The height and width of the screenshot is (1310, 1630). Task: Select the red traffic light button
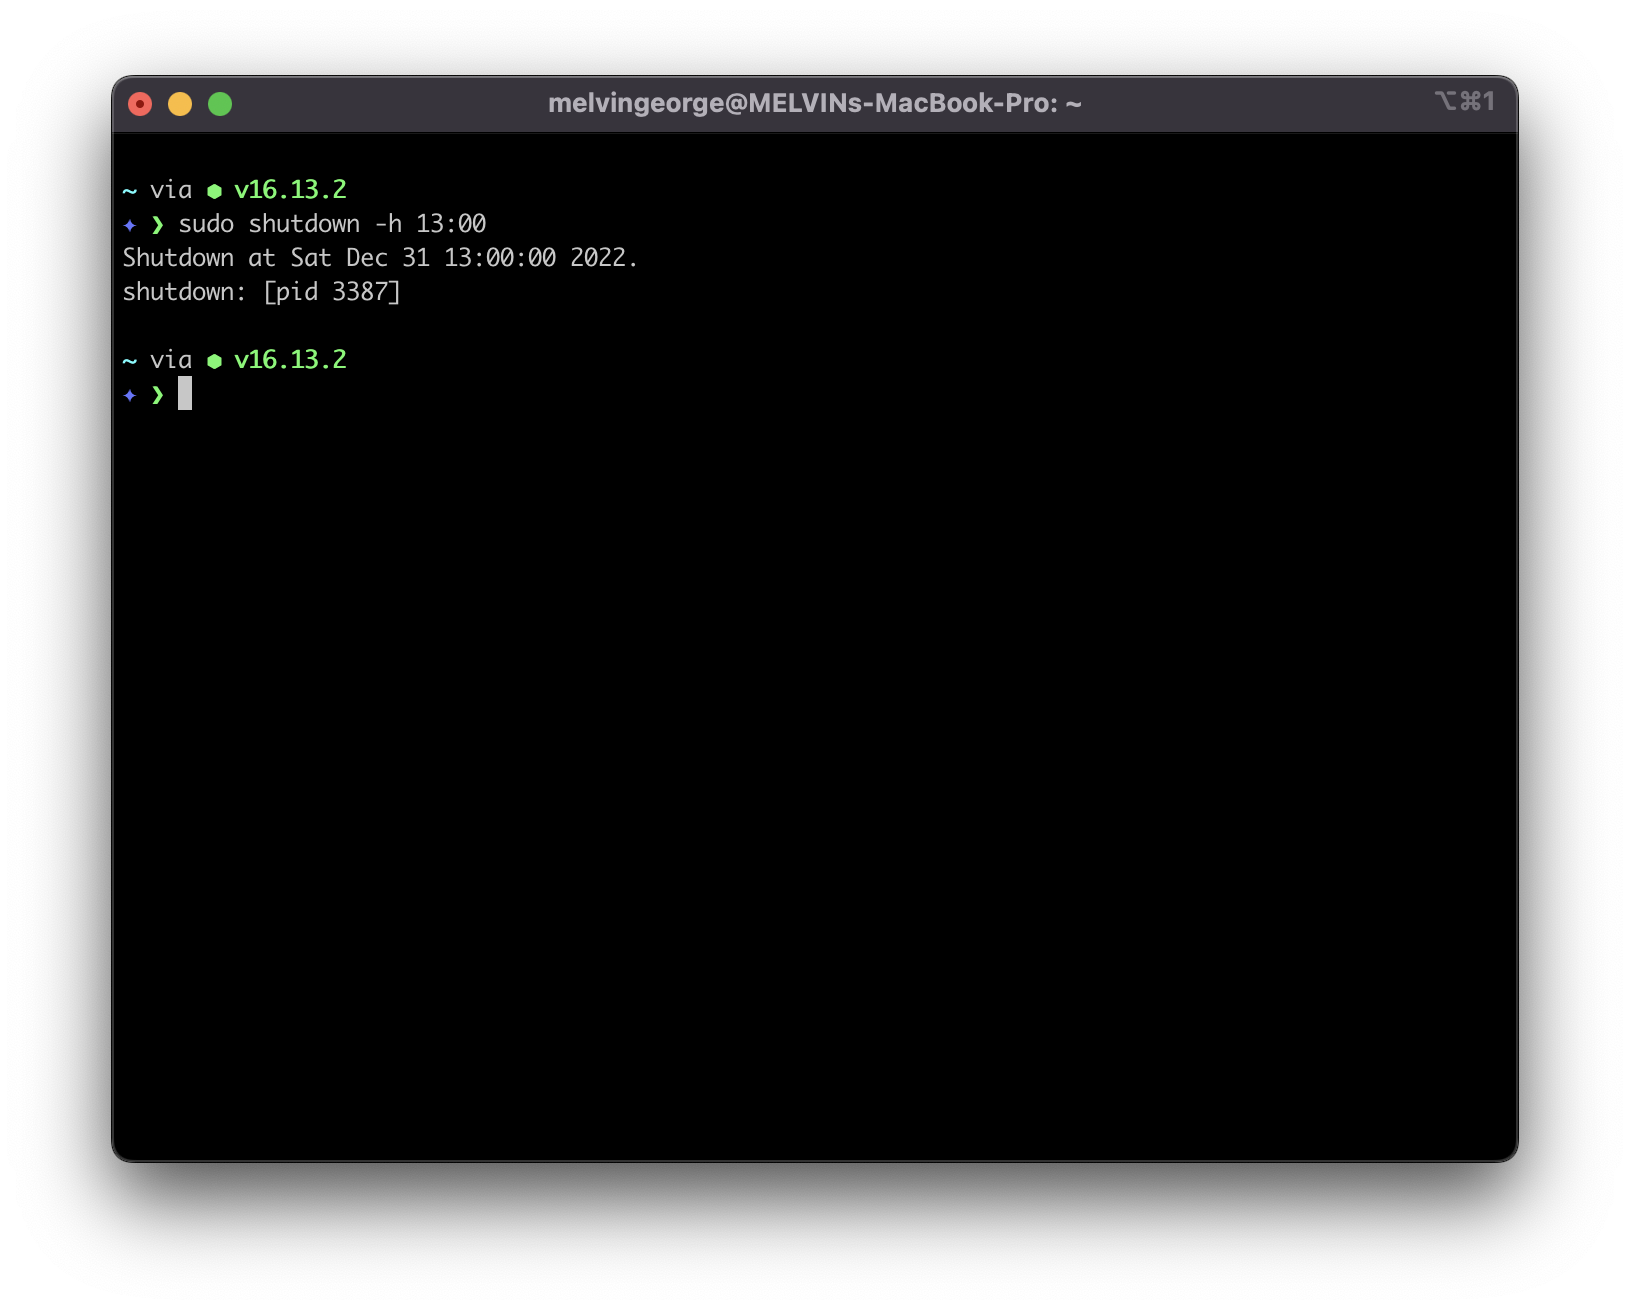pyautogui.click(x=140, y=103)
